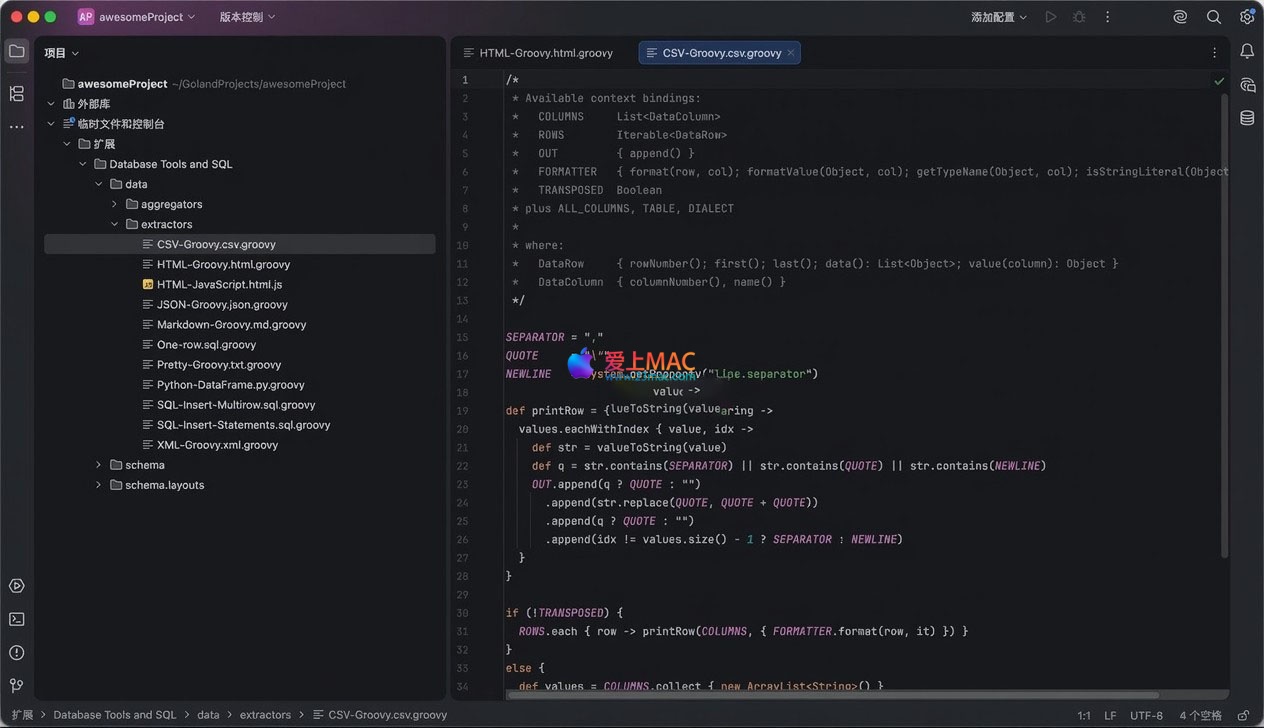Open the Git version control tool window
The height and width of the screenshot is (728, 1264).
tap(16, 685)
